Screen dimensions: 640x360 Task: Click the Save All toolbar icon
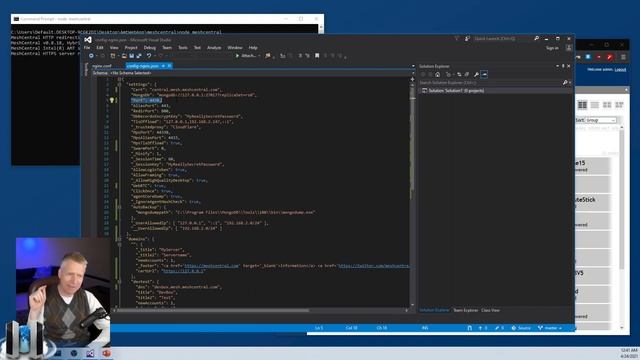139,56
